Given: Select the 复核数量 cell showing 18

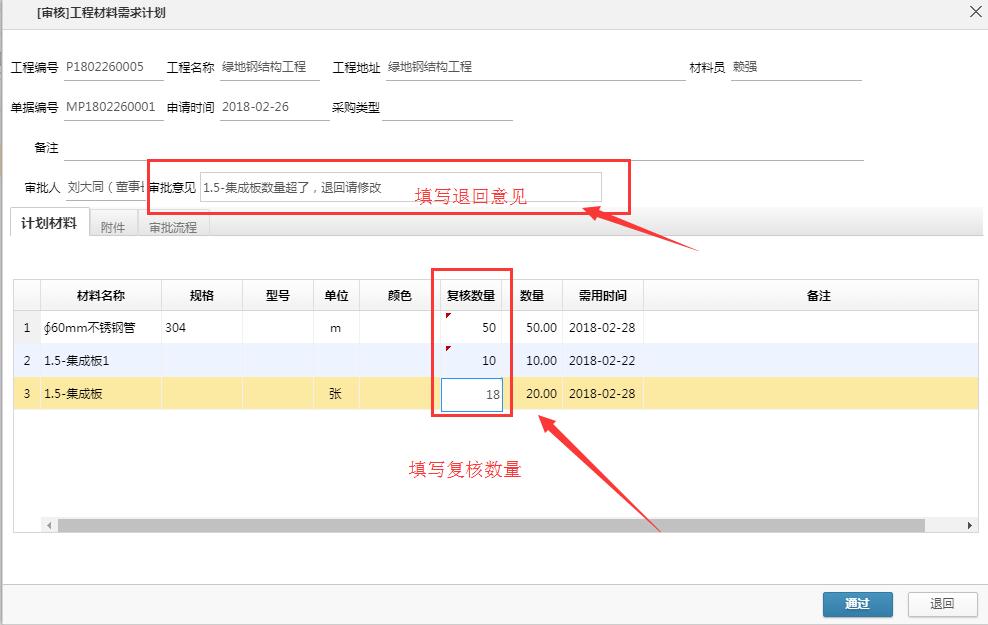Looking at the screenshot, I should click(x=472, y=394).
